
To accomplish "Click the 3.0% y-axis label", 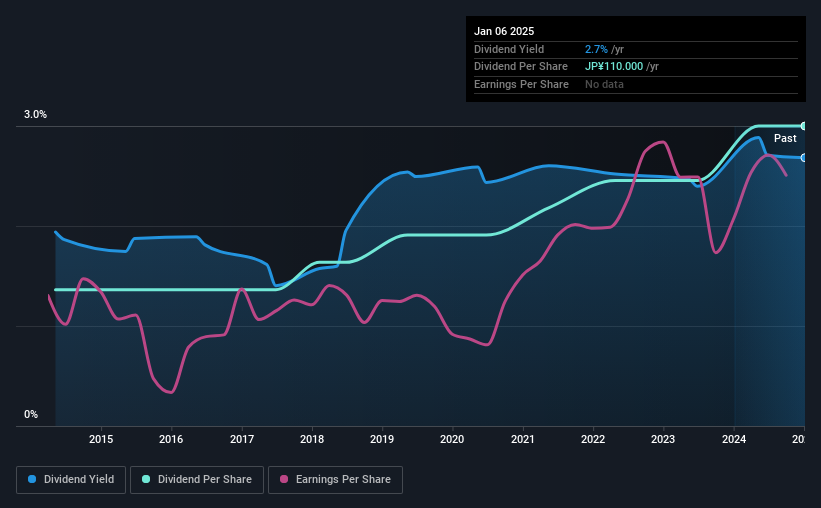I will tap(35, 114).
